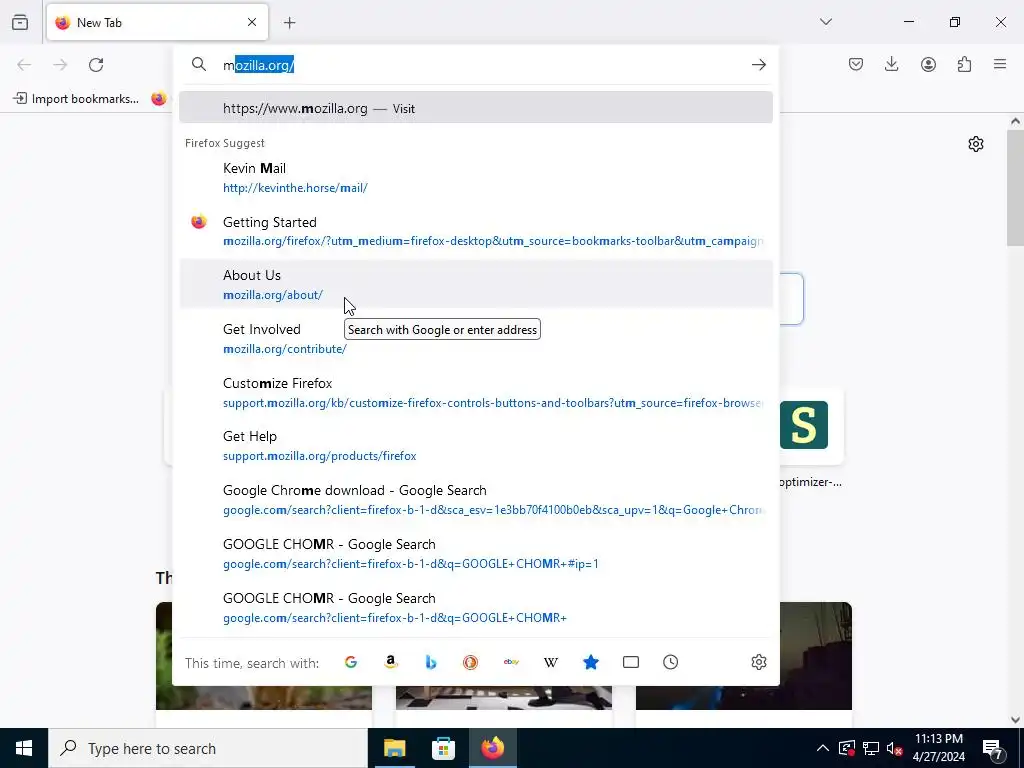Click the muted volume tray icon
This screenshot has width=1024, height=768.
coord(895,748)
